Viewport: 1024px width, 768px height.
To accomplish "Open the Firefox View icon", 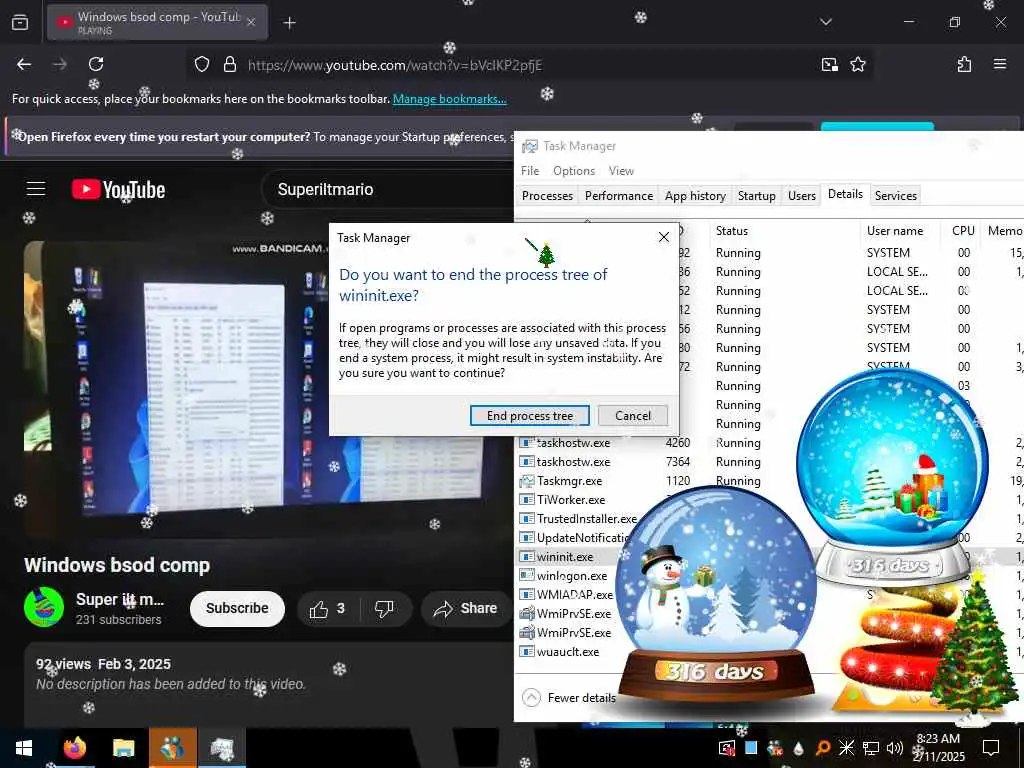I will pyautogui.click(x=20, y=22).
